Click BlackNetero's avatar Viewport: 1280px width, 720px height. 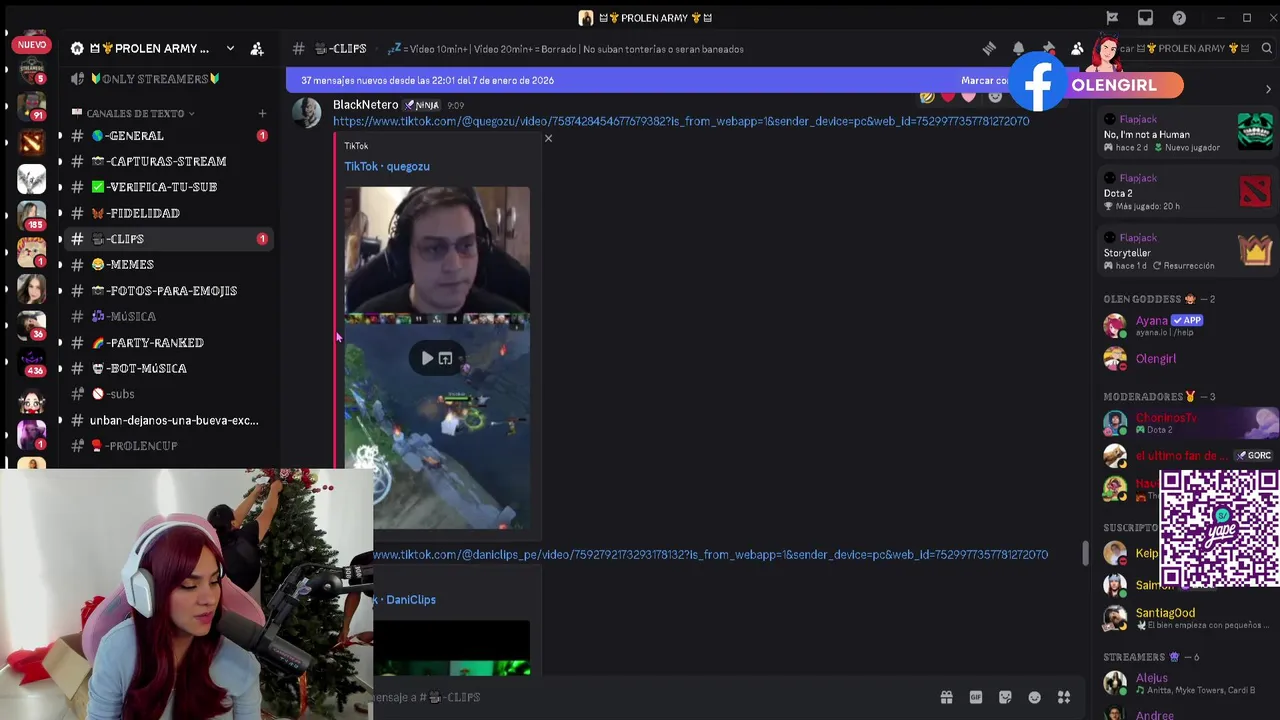[306, 113]
